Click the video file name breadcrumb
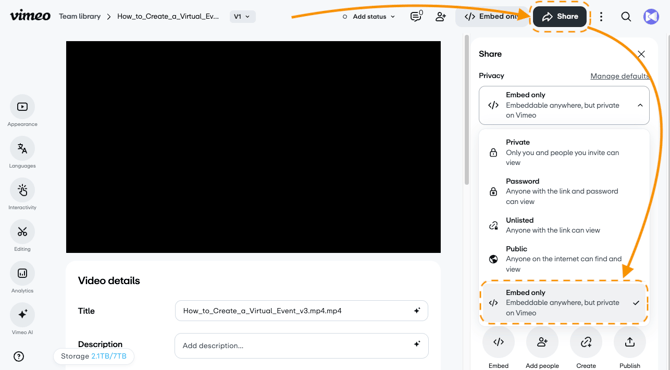 pyautogui.click(x=168, y=16)
